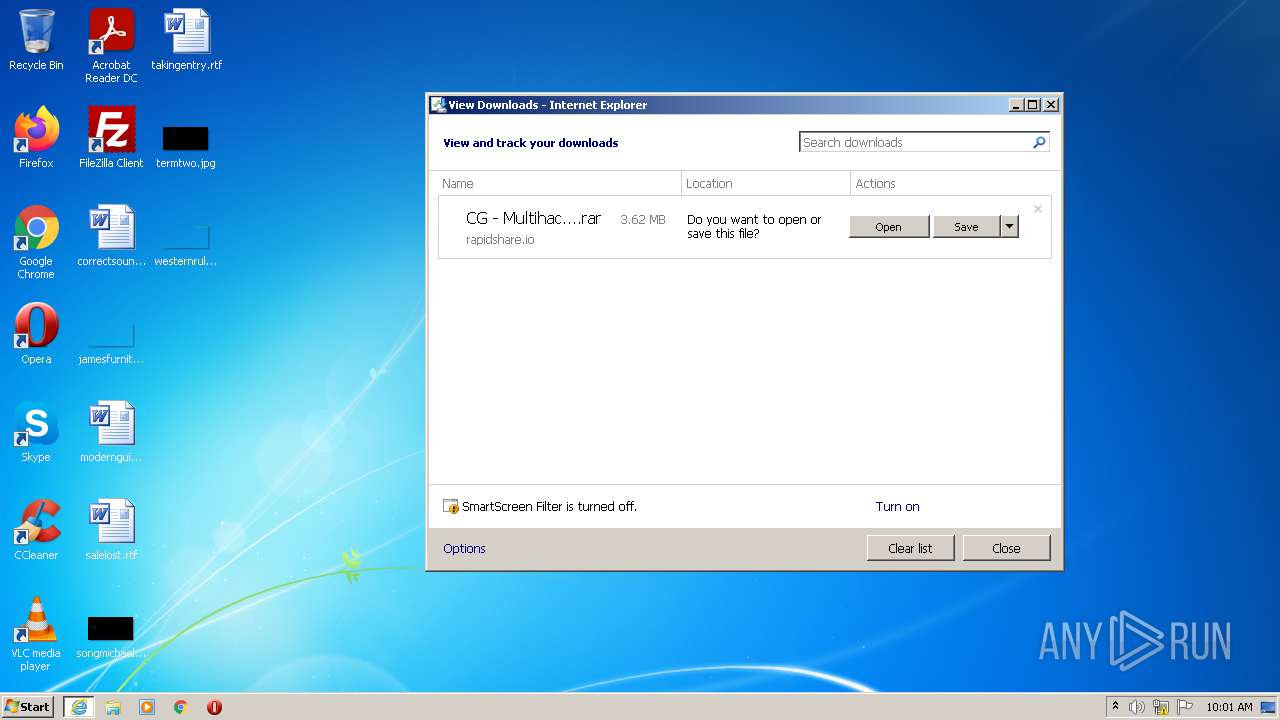Select the westernrul... desktop file
Viewport: 1280px width, 720px height.
pyautogui.click(x=186, y=245)
